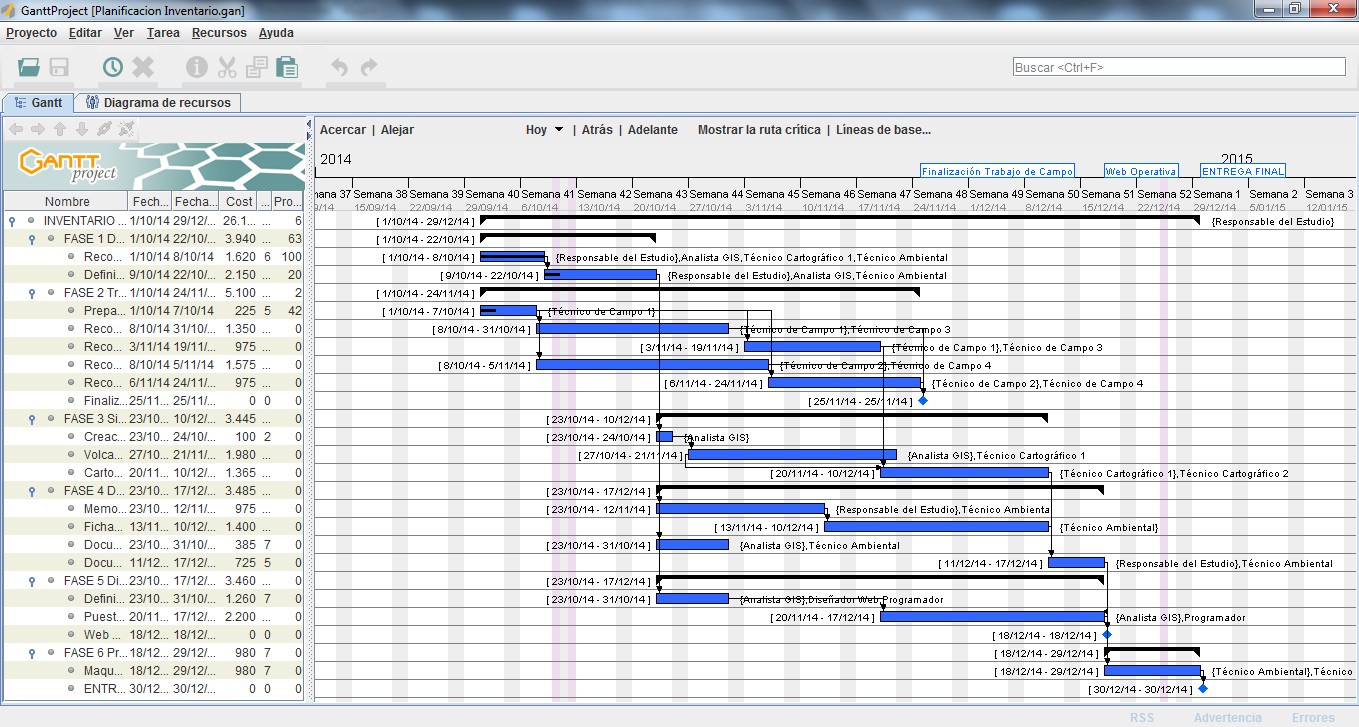This screenshot has height=727, width=1359.
Task: Open a project file with the folder icon
Action: (28, 67)
